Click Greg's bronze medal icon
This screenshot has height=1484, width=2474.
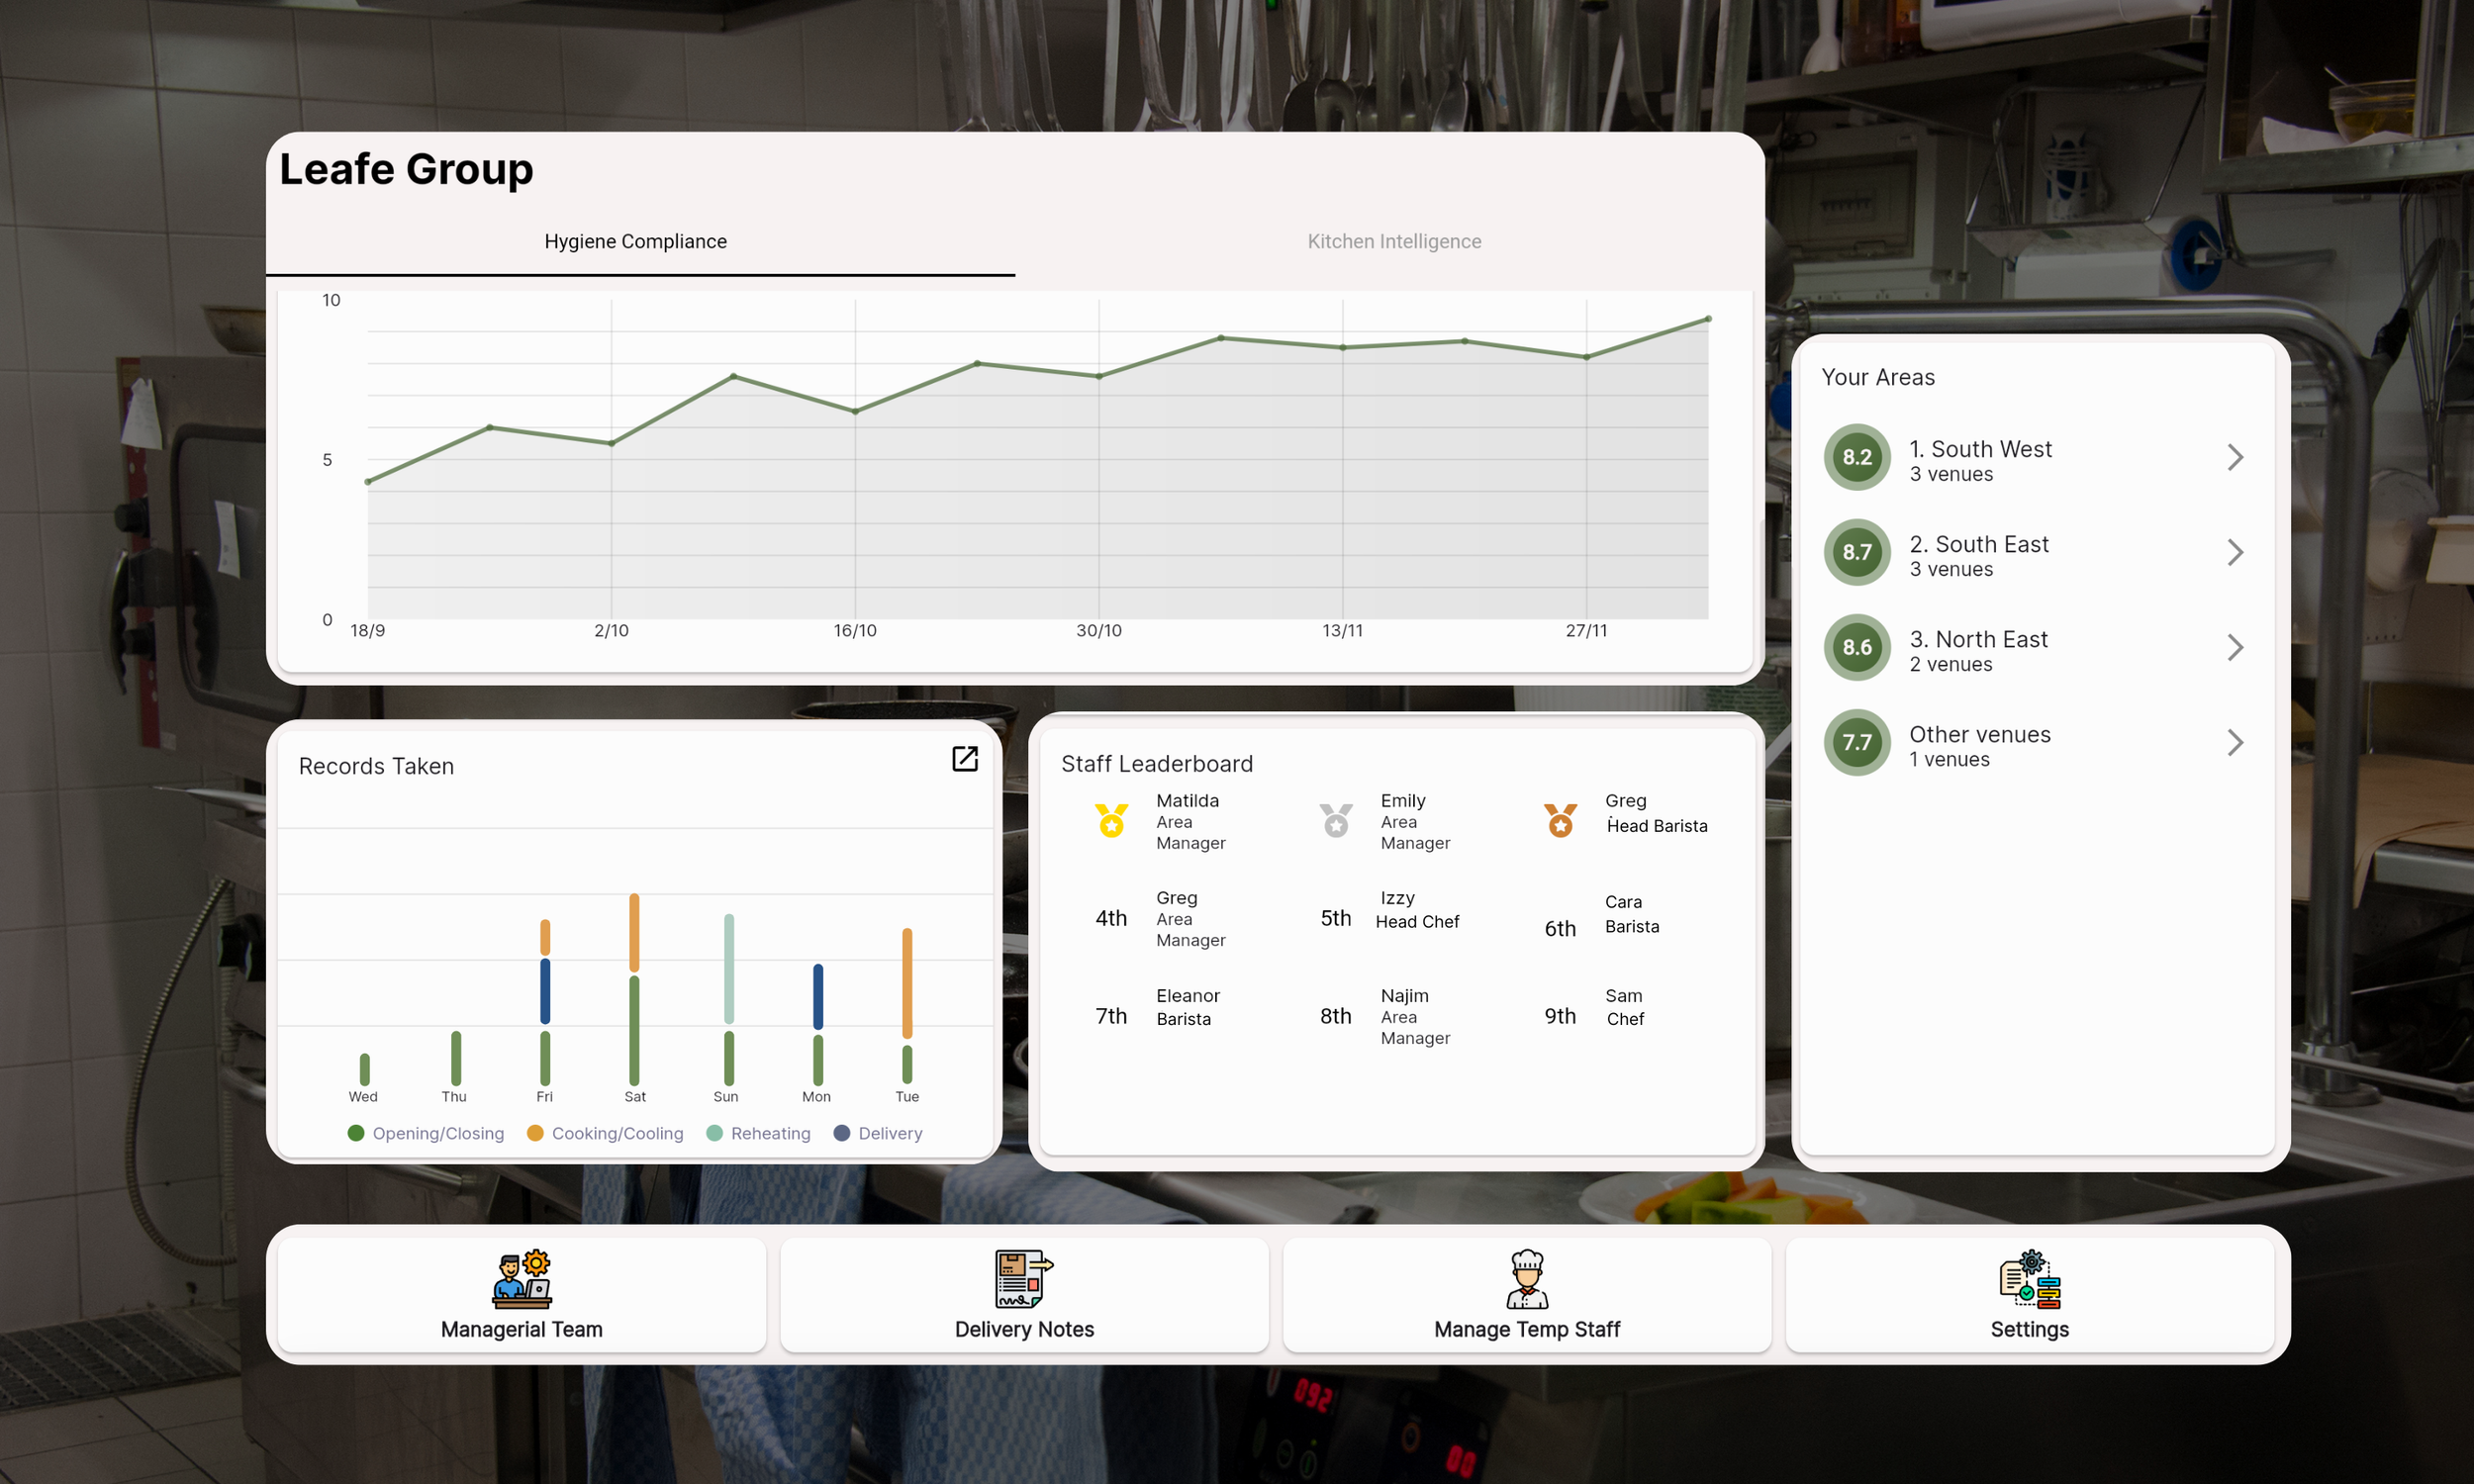click(1560, 821)
